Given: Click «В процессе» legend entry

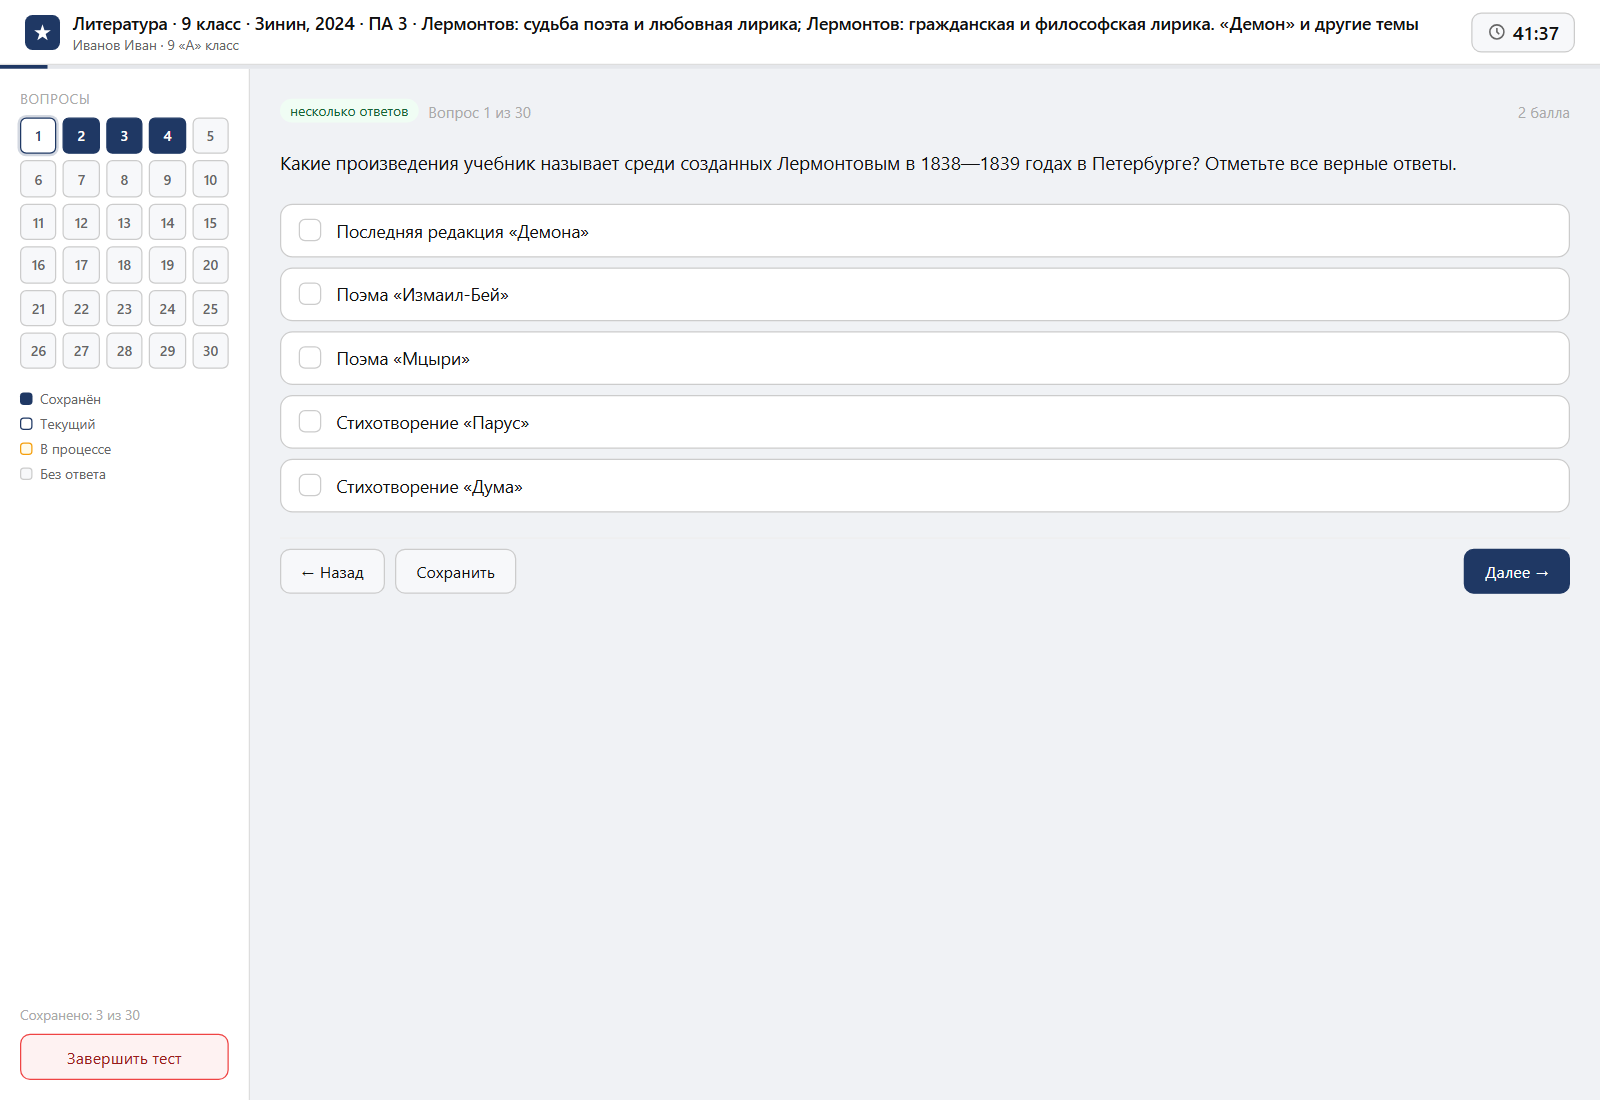Looking at the screenshot, I should (65, 449).
